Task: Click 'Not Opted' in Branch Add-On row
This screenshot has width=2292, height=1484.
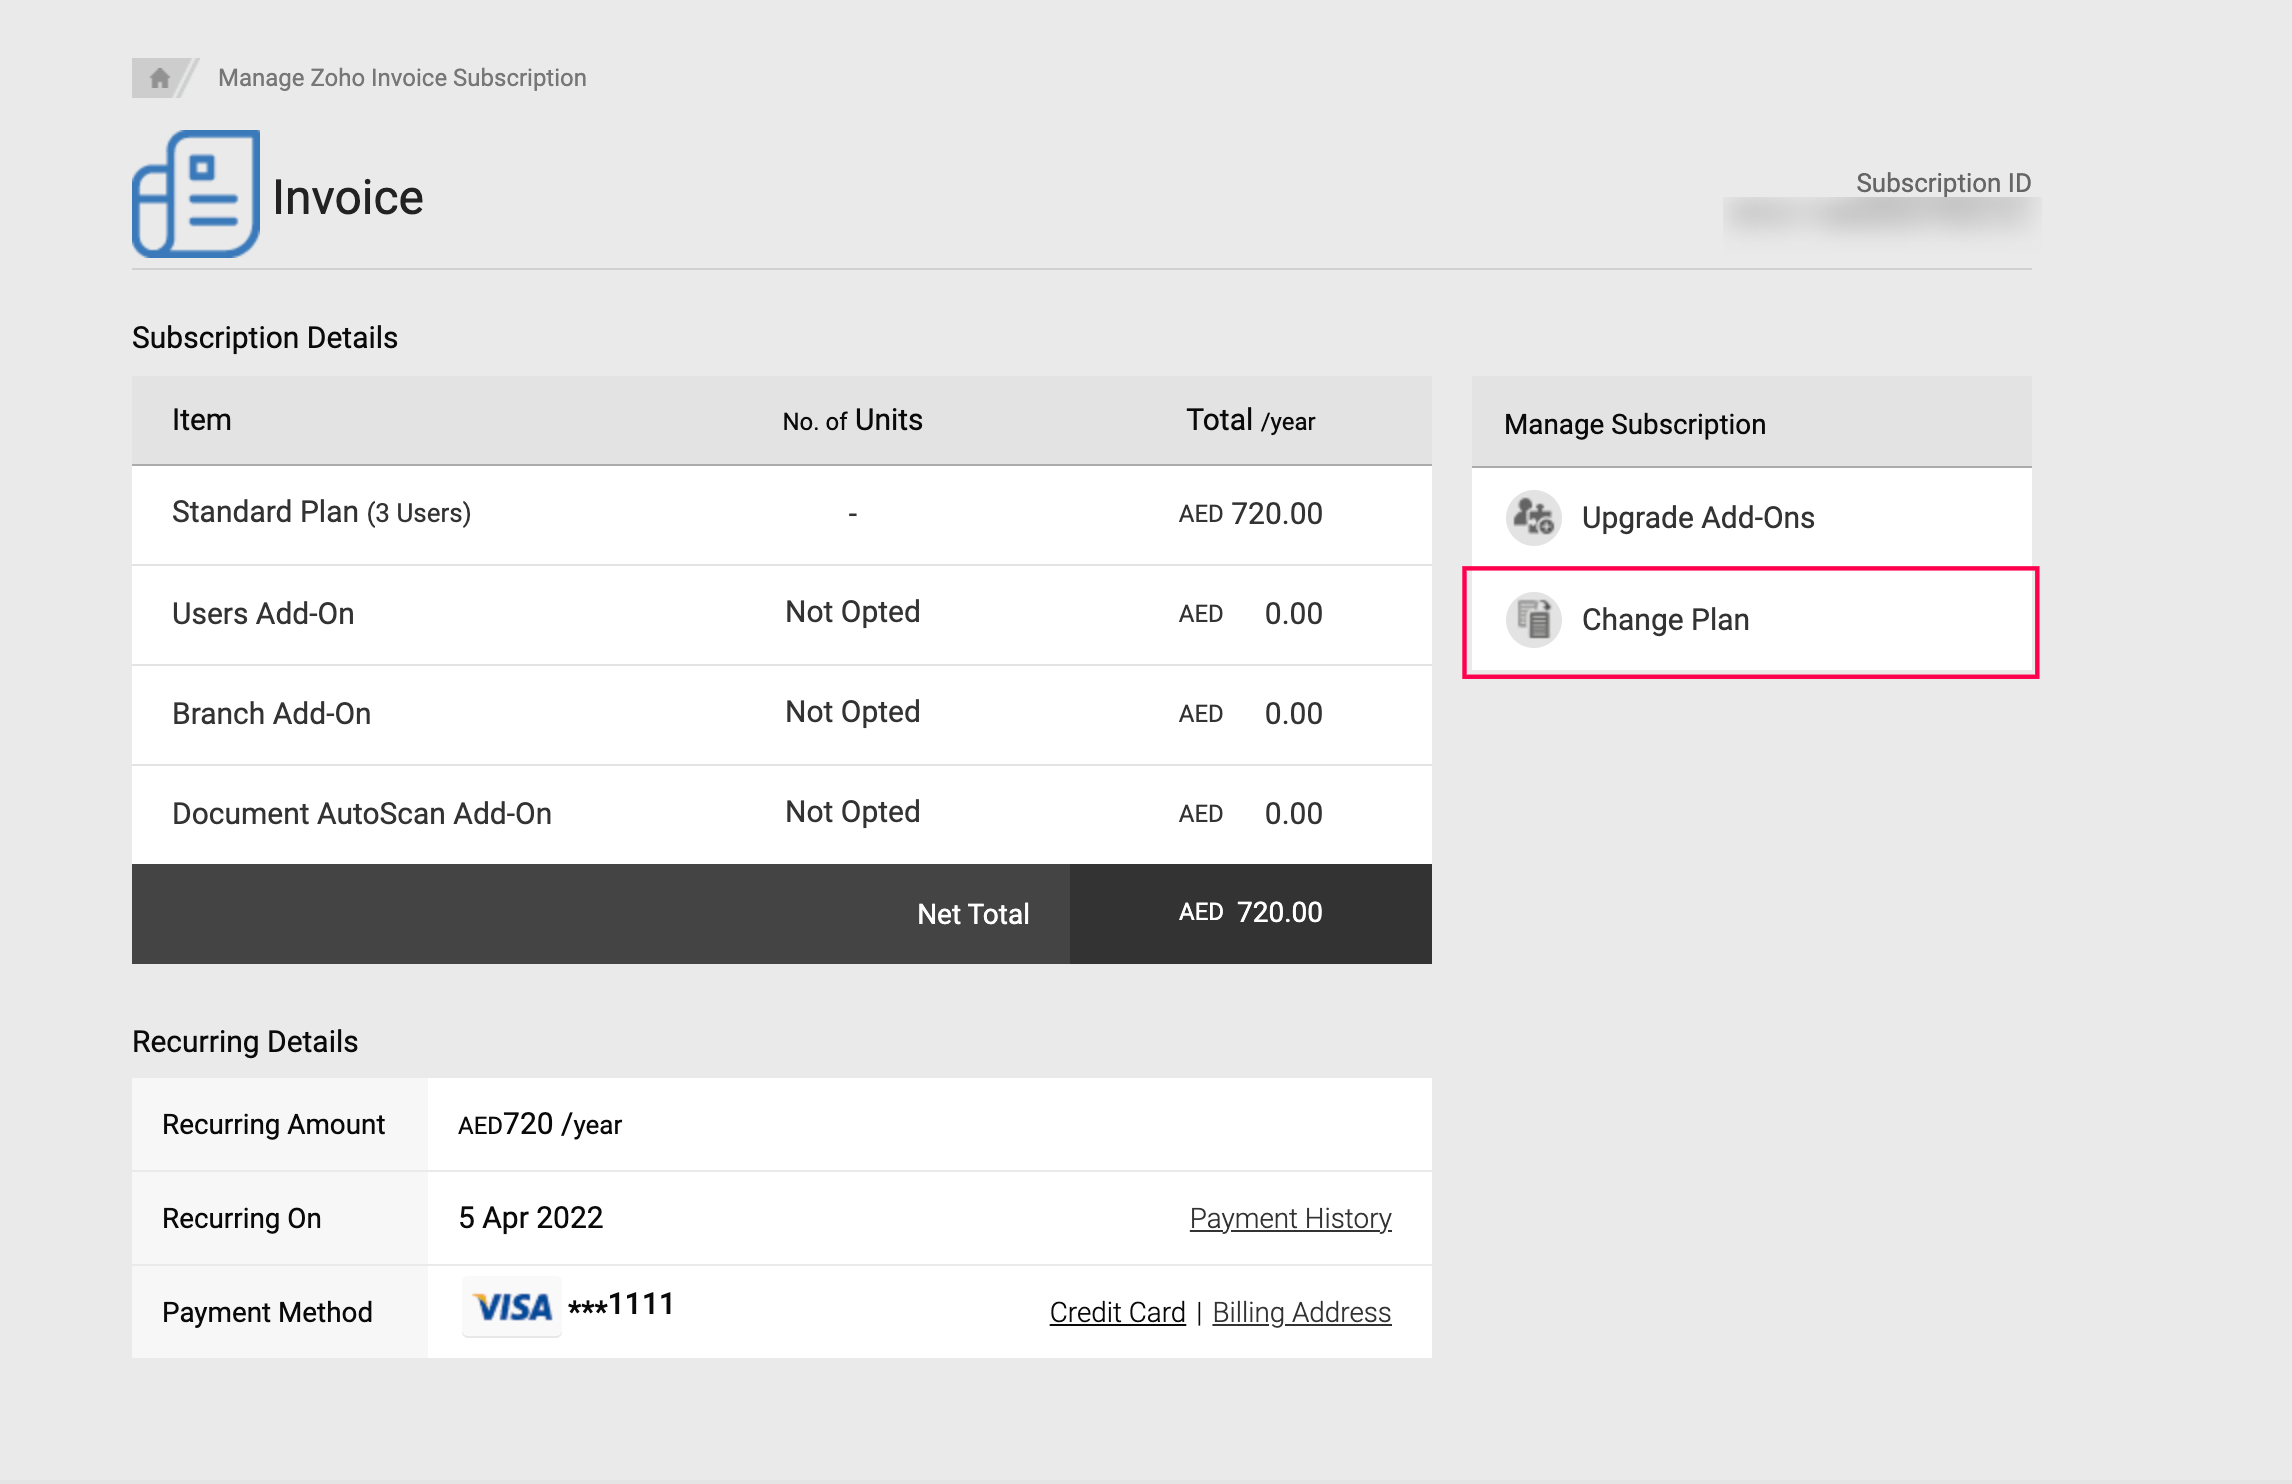Action: (x=852, y=711)
